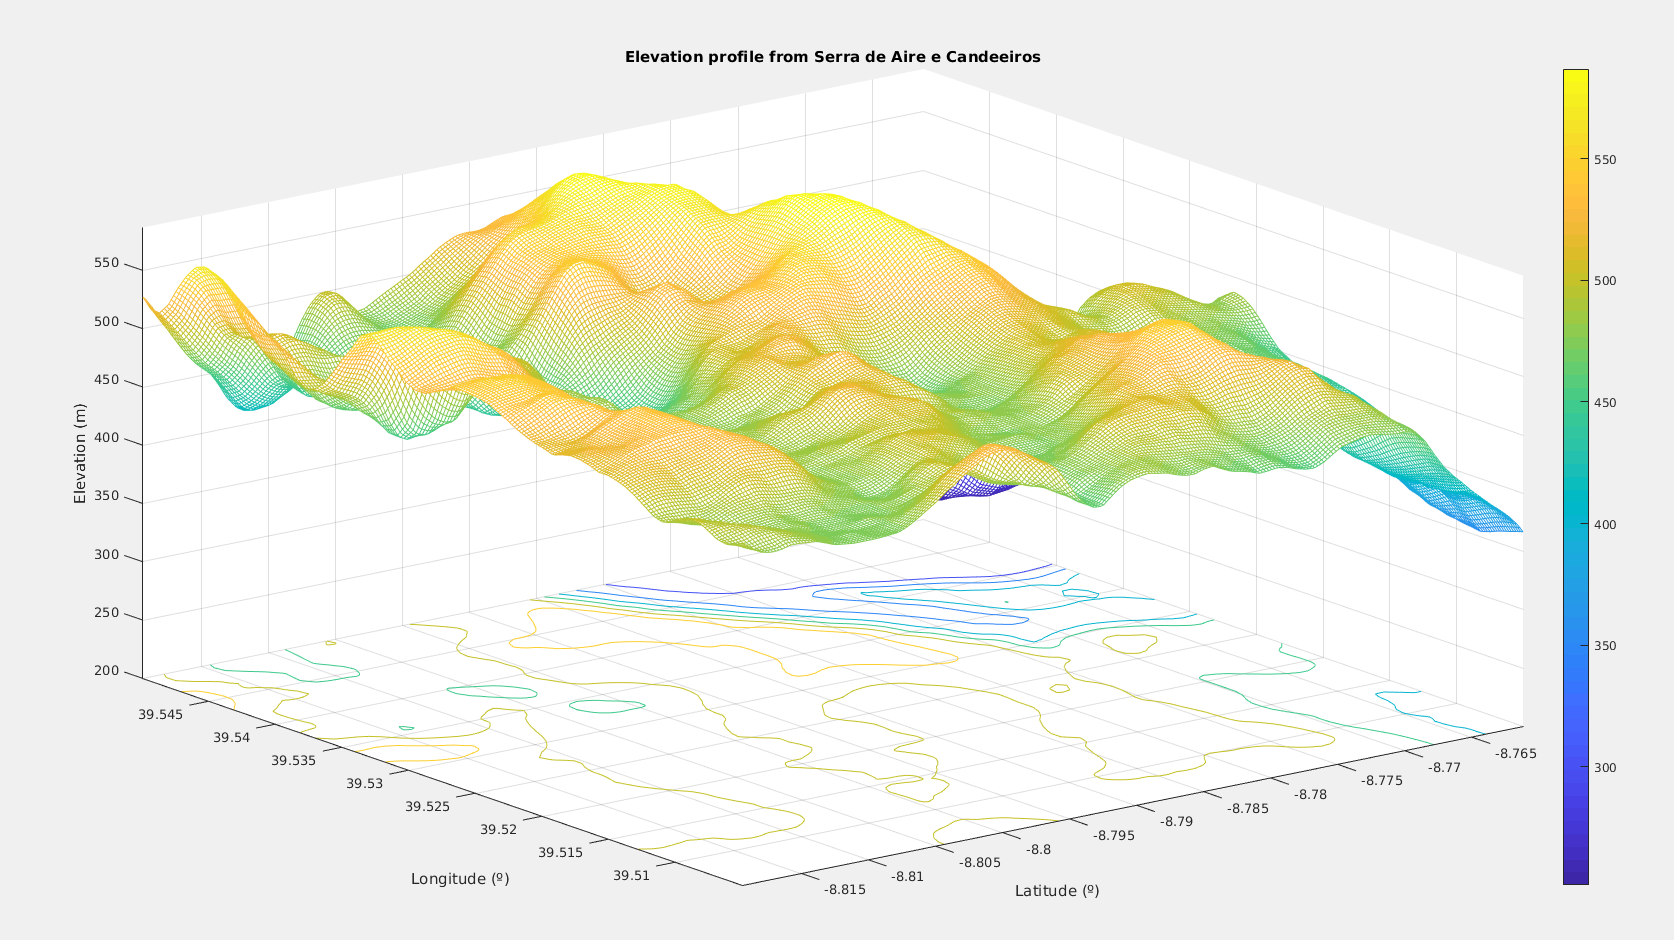
Task: Click the plot title 'Elevation profile from Serra de Aire e Candeeiros'
Action: [x=832, y=57]
